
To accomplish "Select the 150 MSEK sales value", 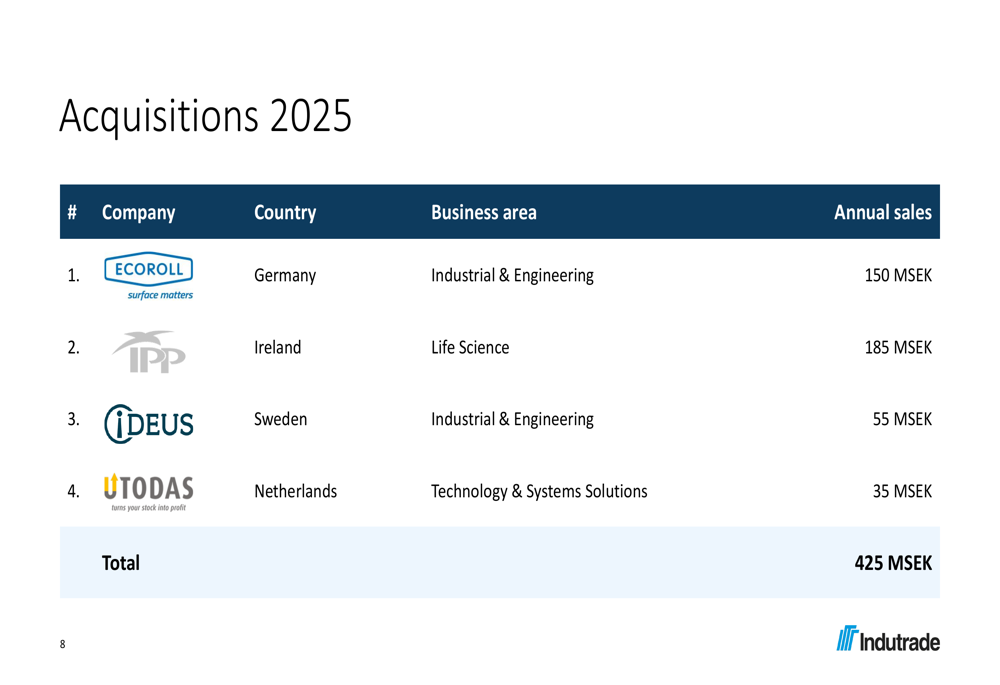I will 898,276.
